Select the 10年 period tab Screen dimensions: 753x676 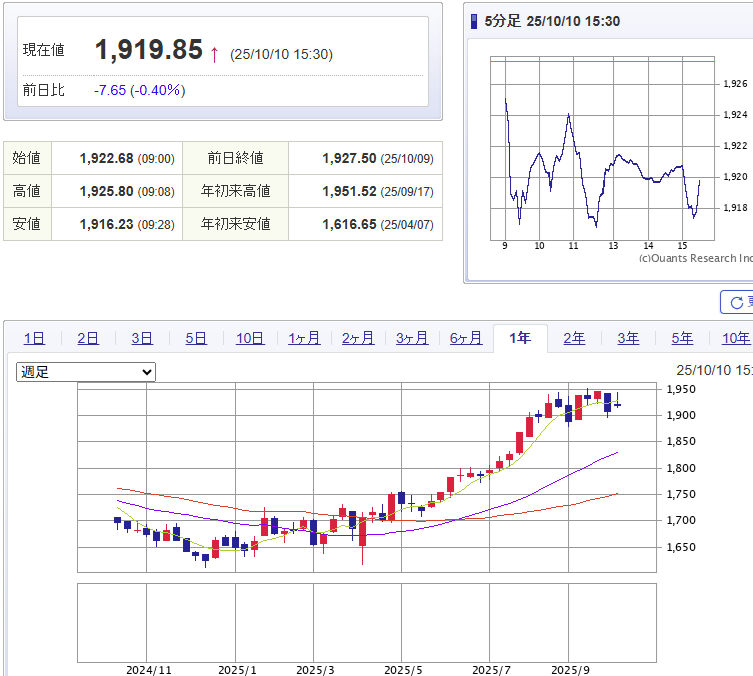click(735, 338)
